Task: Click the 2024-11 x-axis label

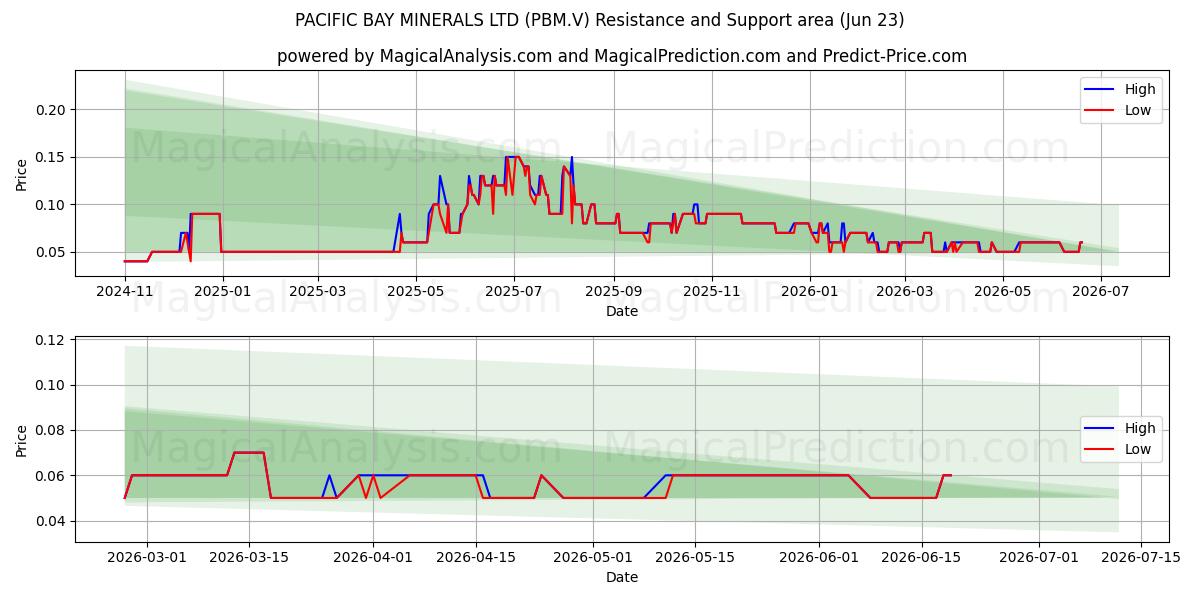Action: click(124, 291)
